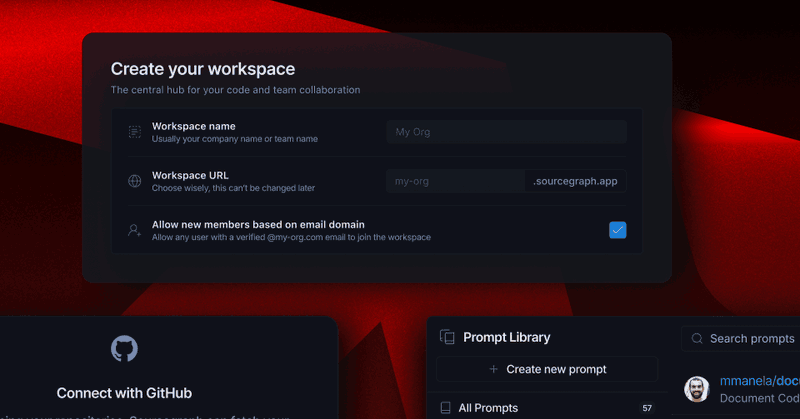
Task: Click the add-member person icon
Action: [x=135, y=230]
